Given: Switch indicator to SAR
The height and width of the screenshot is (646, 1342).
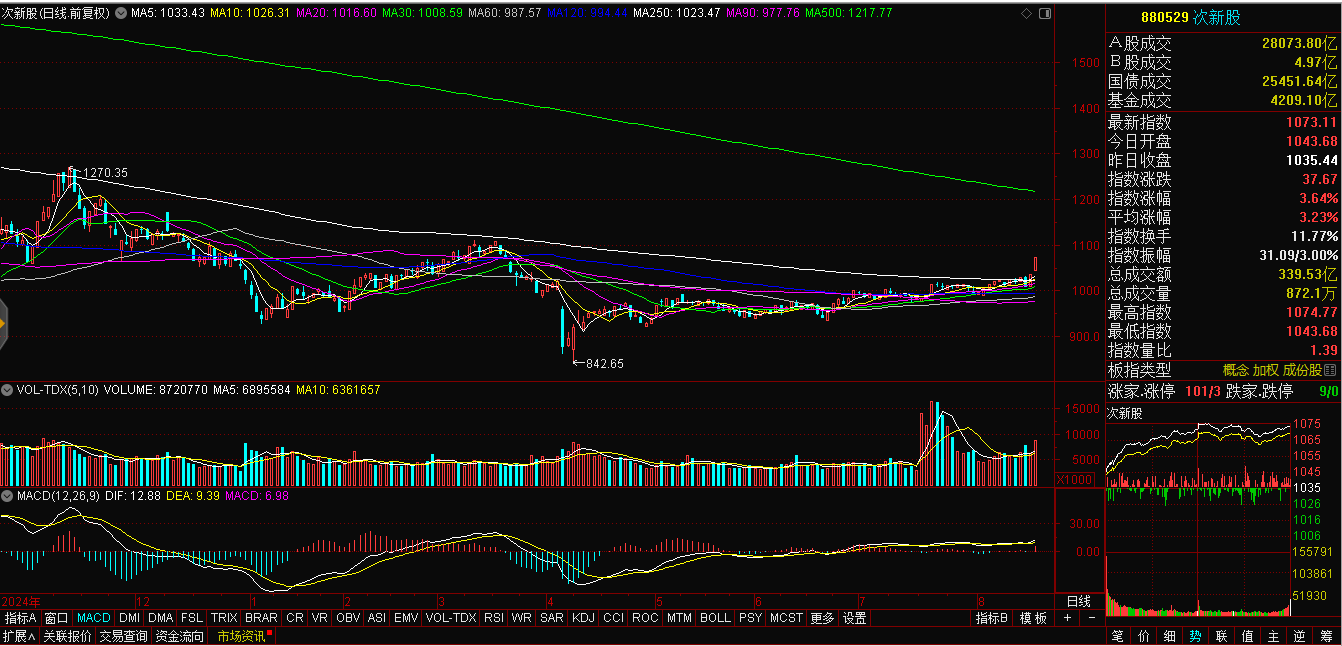Looking at the screenshot, I should pos(552,618).
